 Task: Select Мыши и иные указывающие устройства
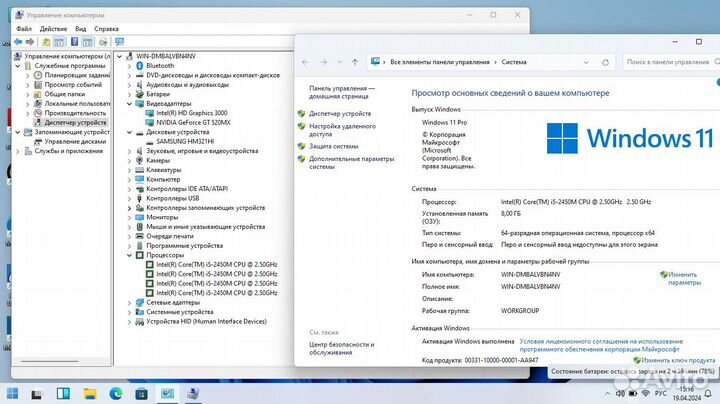pyautogui.click(x=205, y=227)
